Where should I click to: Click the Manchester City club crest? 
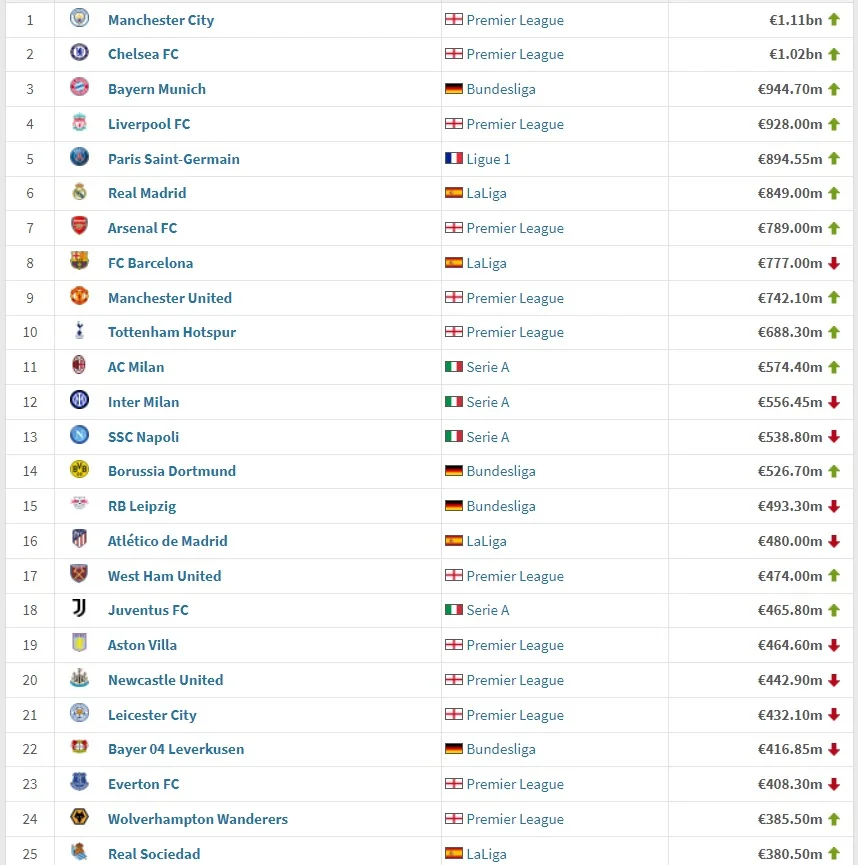click(79, 19)
